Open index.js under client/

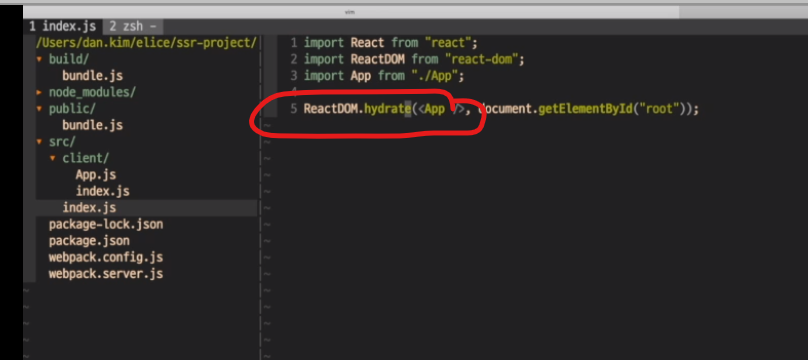coord(103,191)
